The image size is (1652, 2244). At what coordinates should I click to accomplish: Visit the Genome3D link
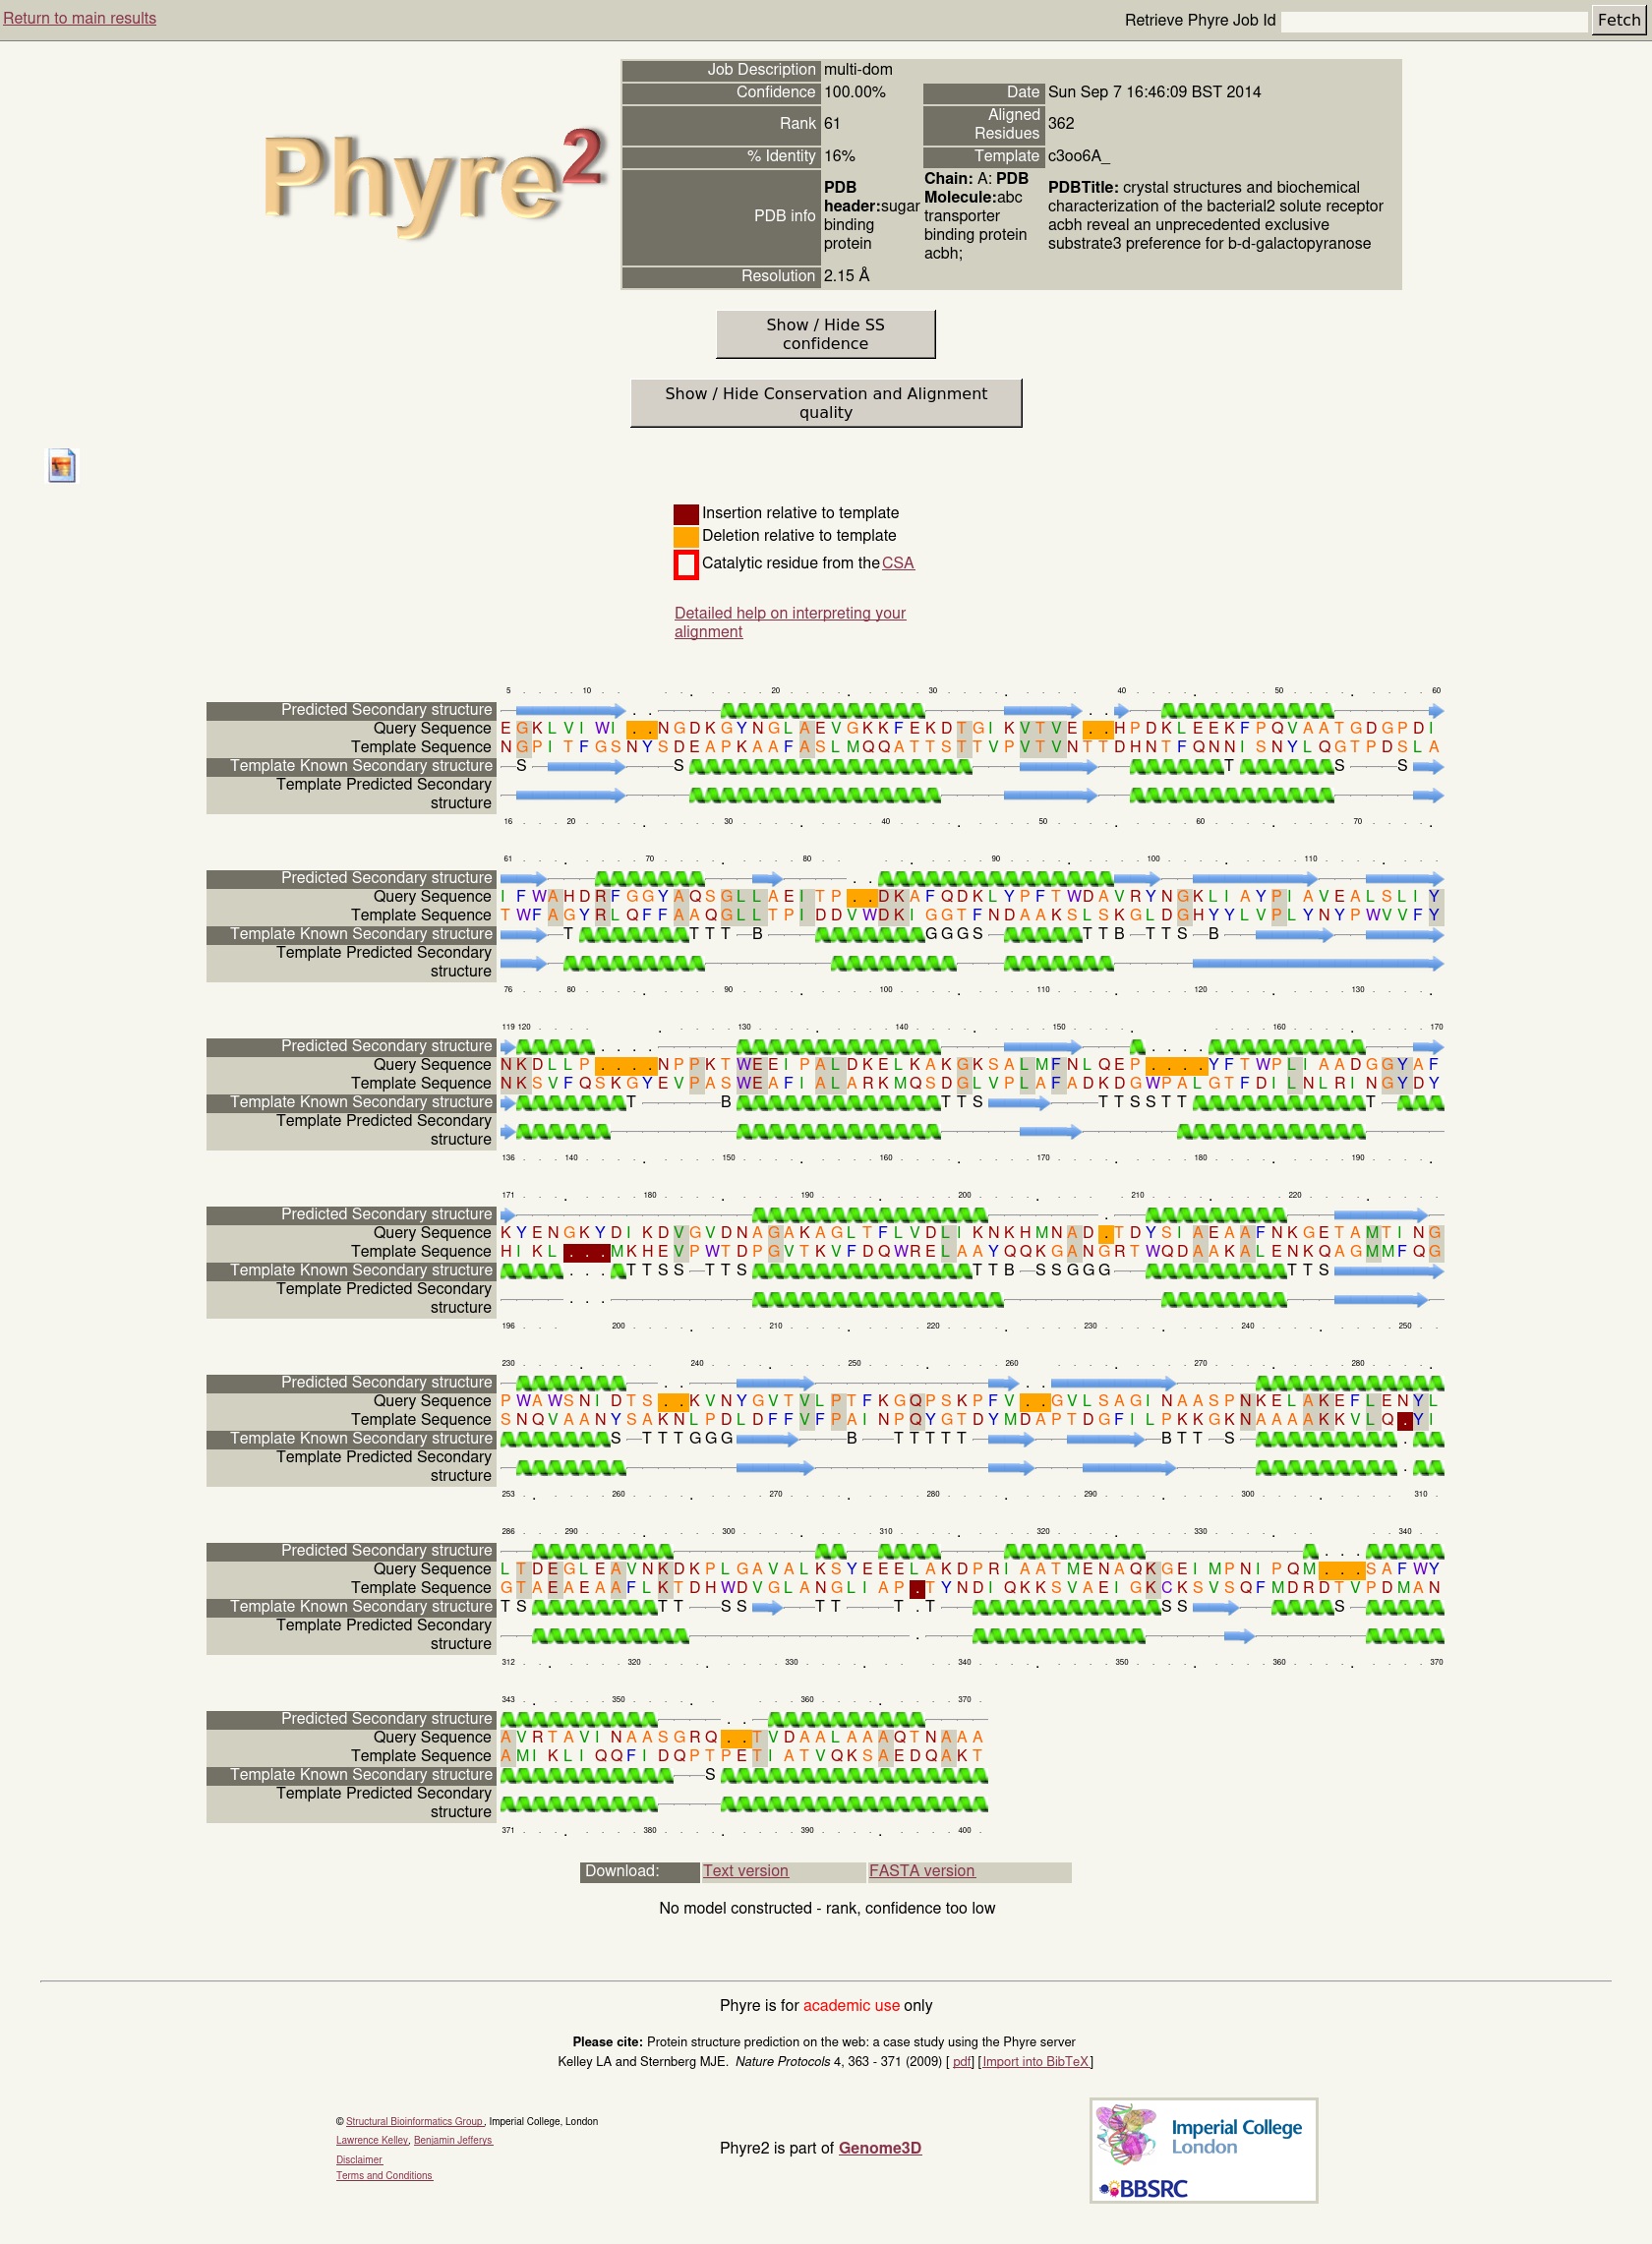[879, 2148]
